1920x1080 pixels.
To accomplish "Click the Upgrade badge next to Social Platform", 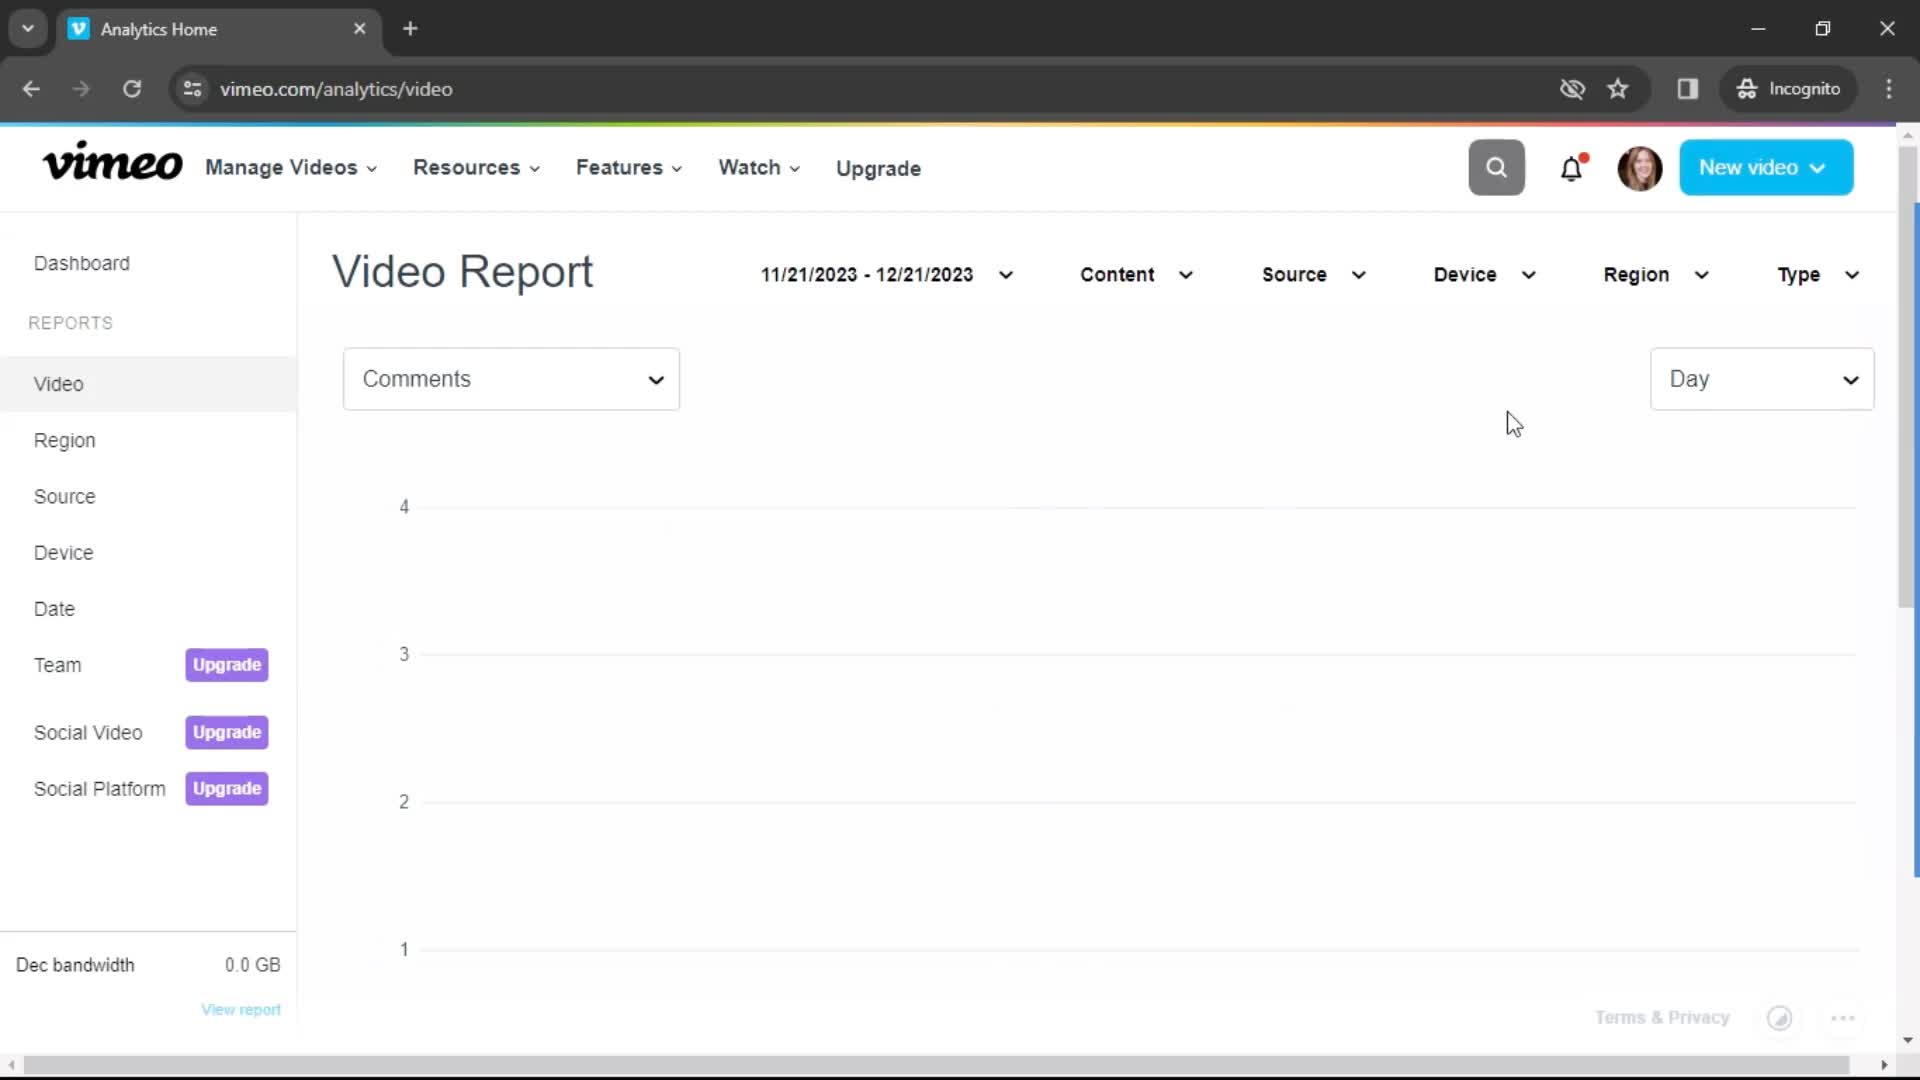I will 227,789.
